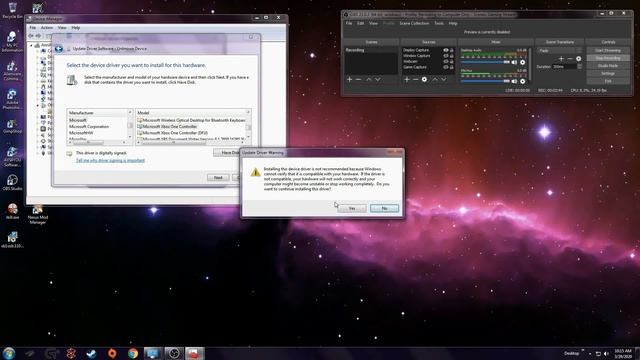Toggle visibility of Window Capture source
The image size is (640, 360).
point(446,56)
